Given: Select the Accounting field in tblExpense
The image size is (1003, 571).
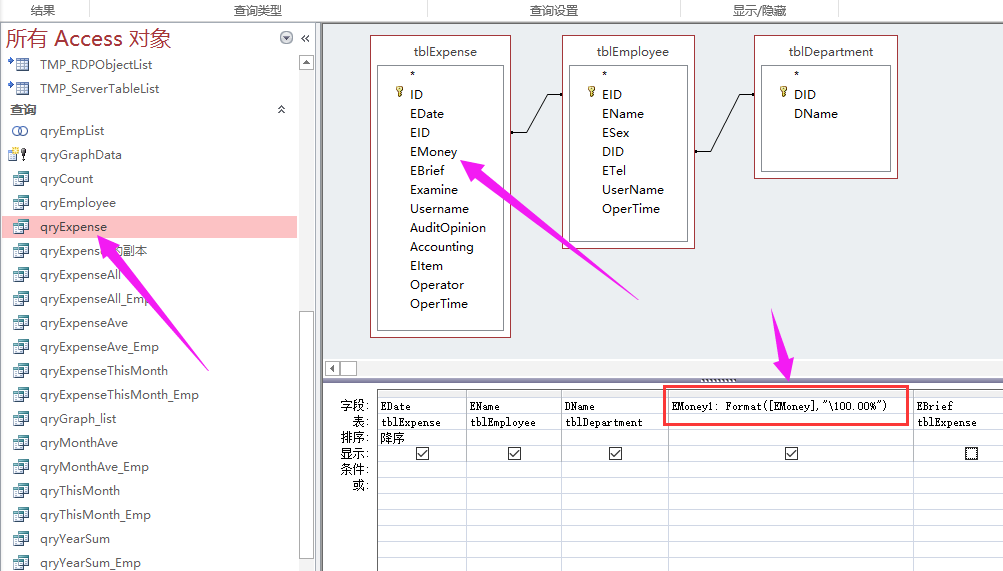Looking at the screenshot, I should pyautogui.click(x=441, y=247).
